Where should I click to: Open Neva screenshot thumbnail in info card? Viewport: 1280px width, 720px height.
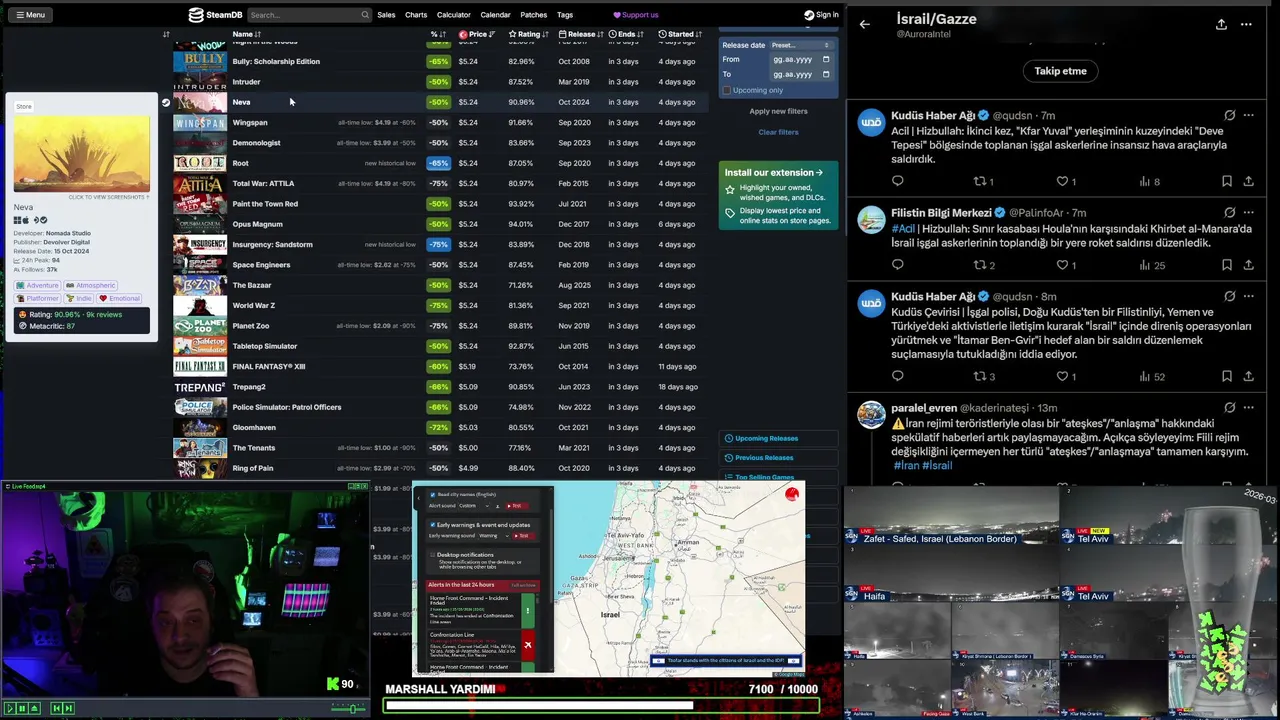click(x=81, y=153)
